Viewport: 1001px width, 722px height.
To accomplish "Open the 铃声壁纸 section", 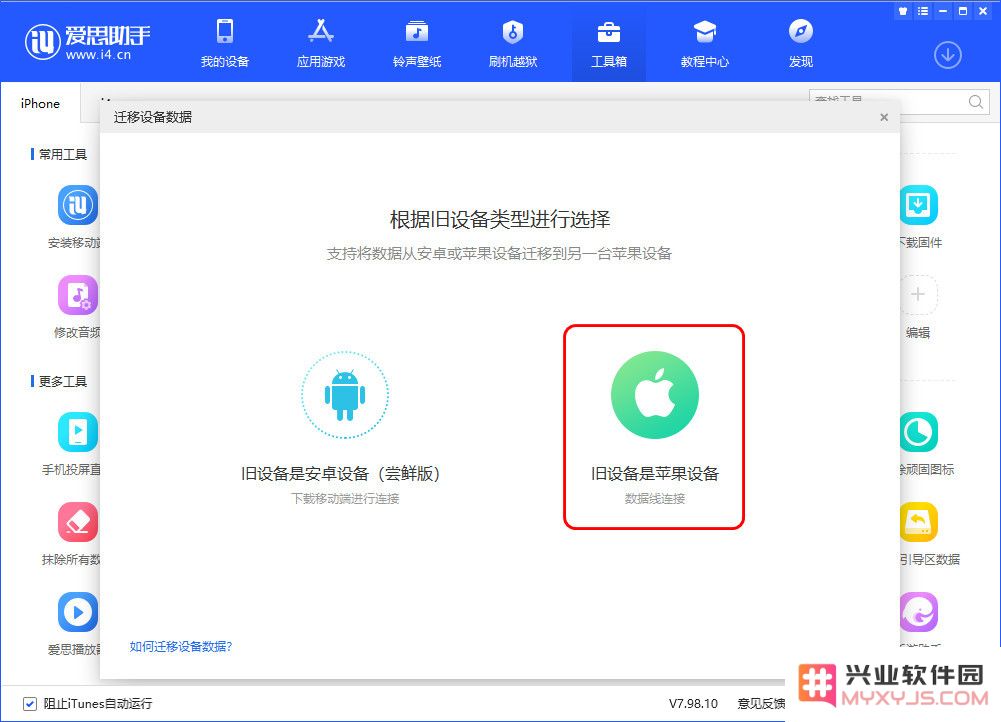I will pos(417,43).
